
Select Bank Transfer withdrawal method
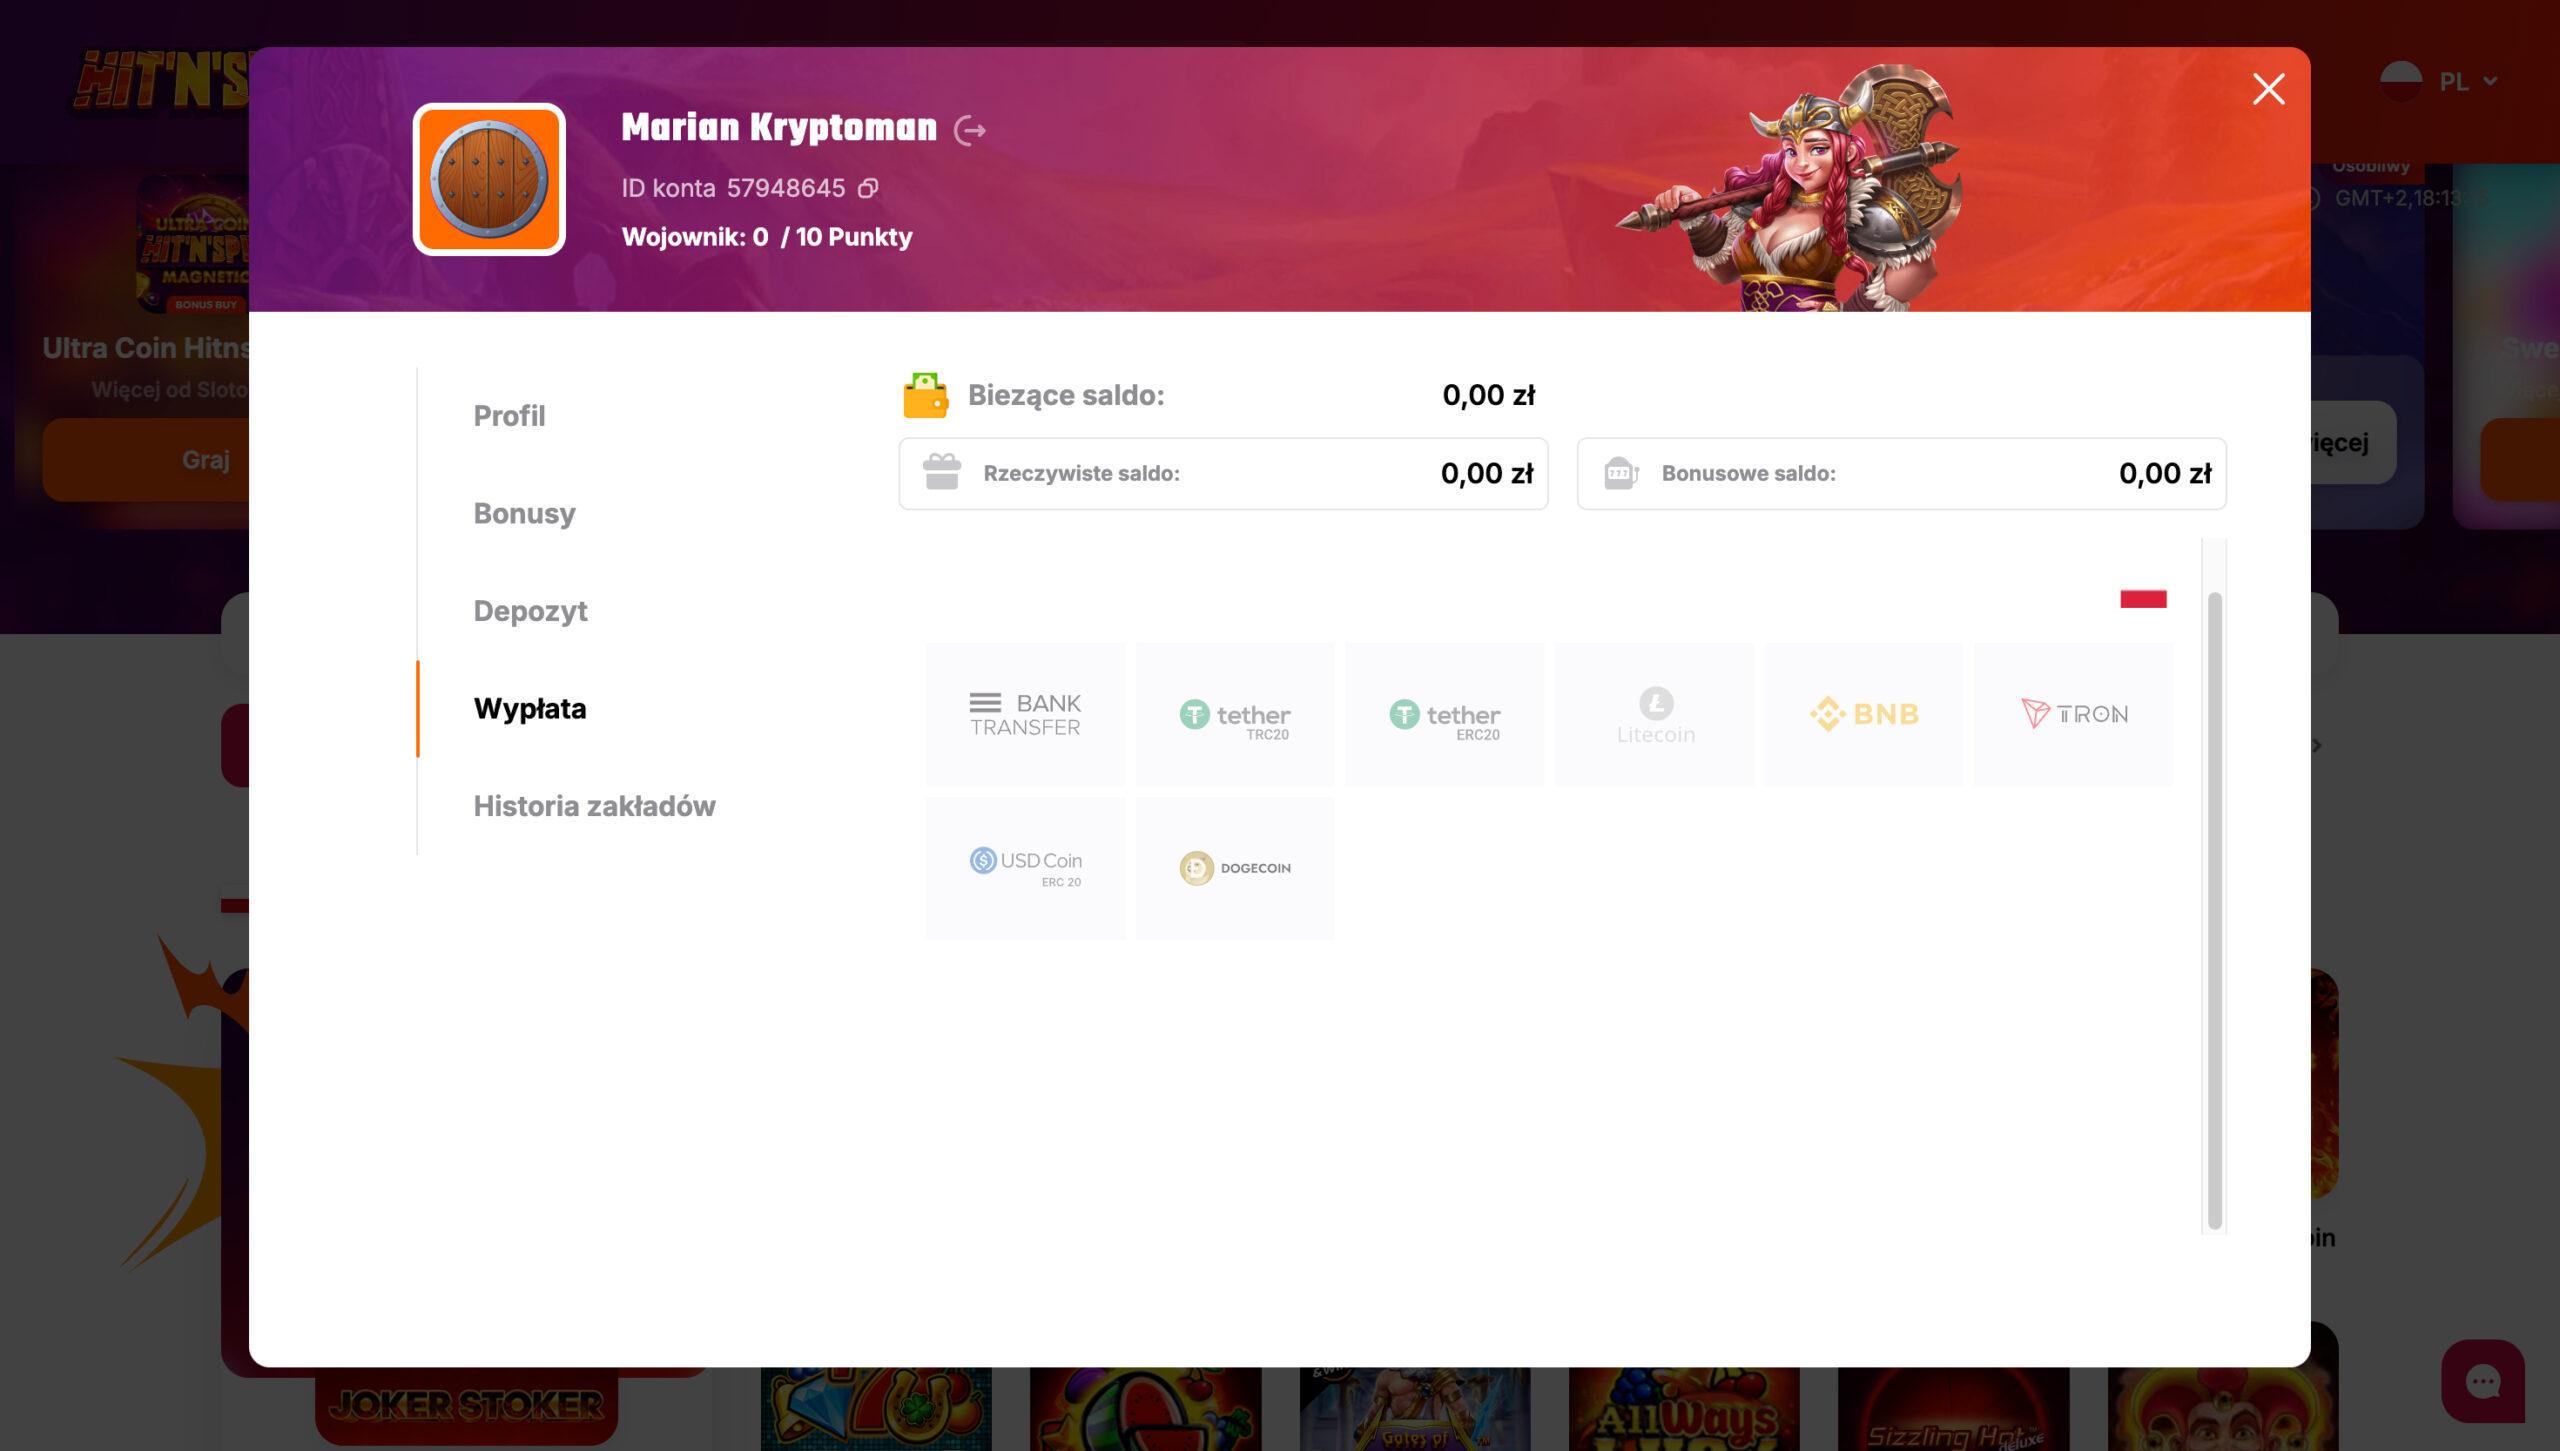(x=1025, y=715)
